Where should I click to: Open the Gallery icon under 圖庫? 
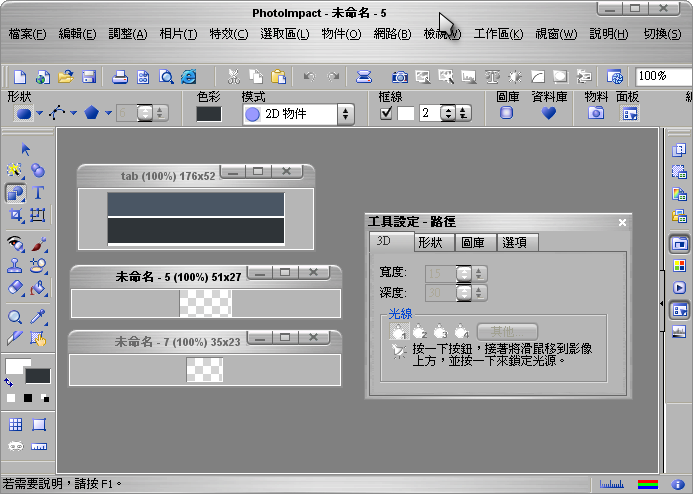point(506,113)
